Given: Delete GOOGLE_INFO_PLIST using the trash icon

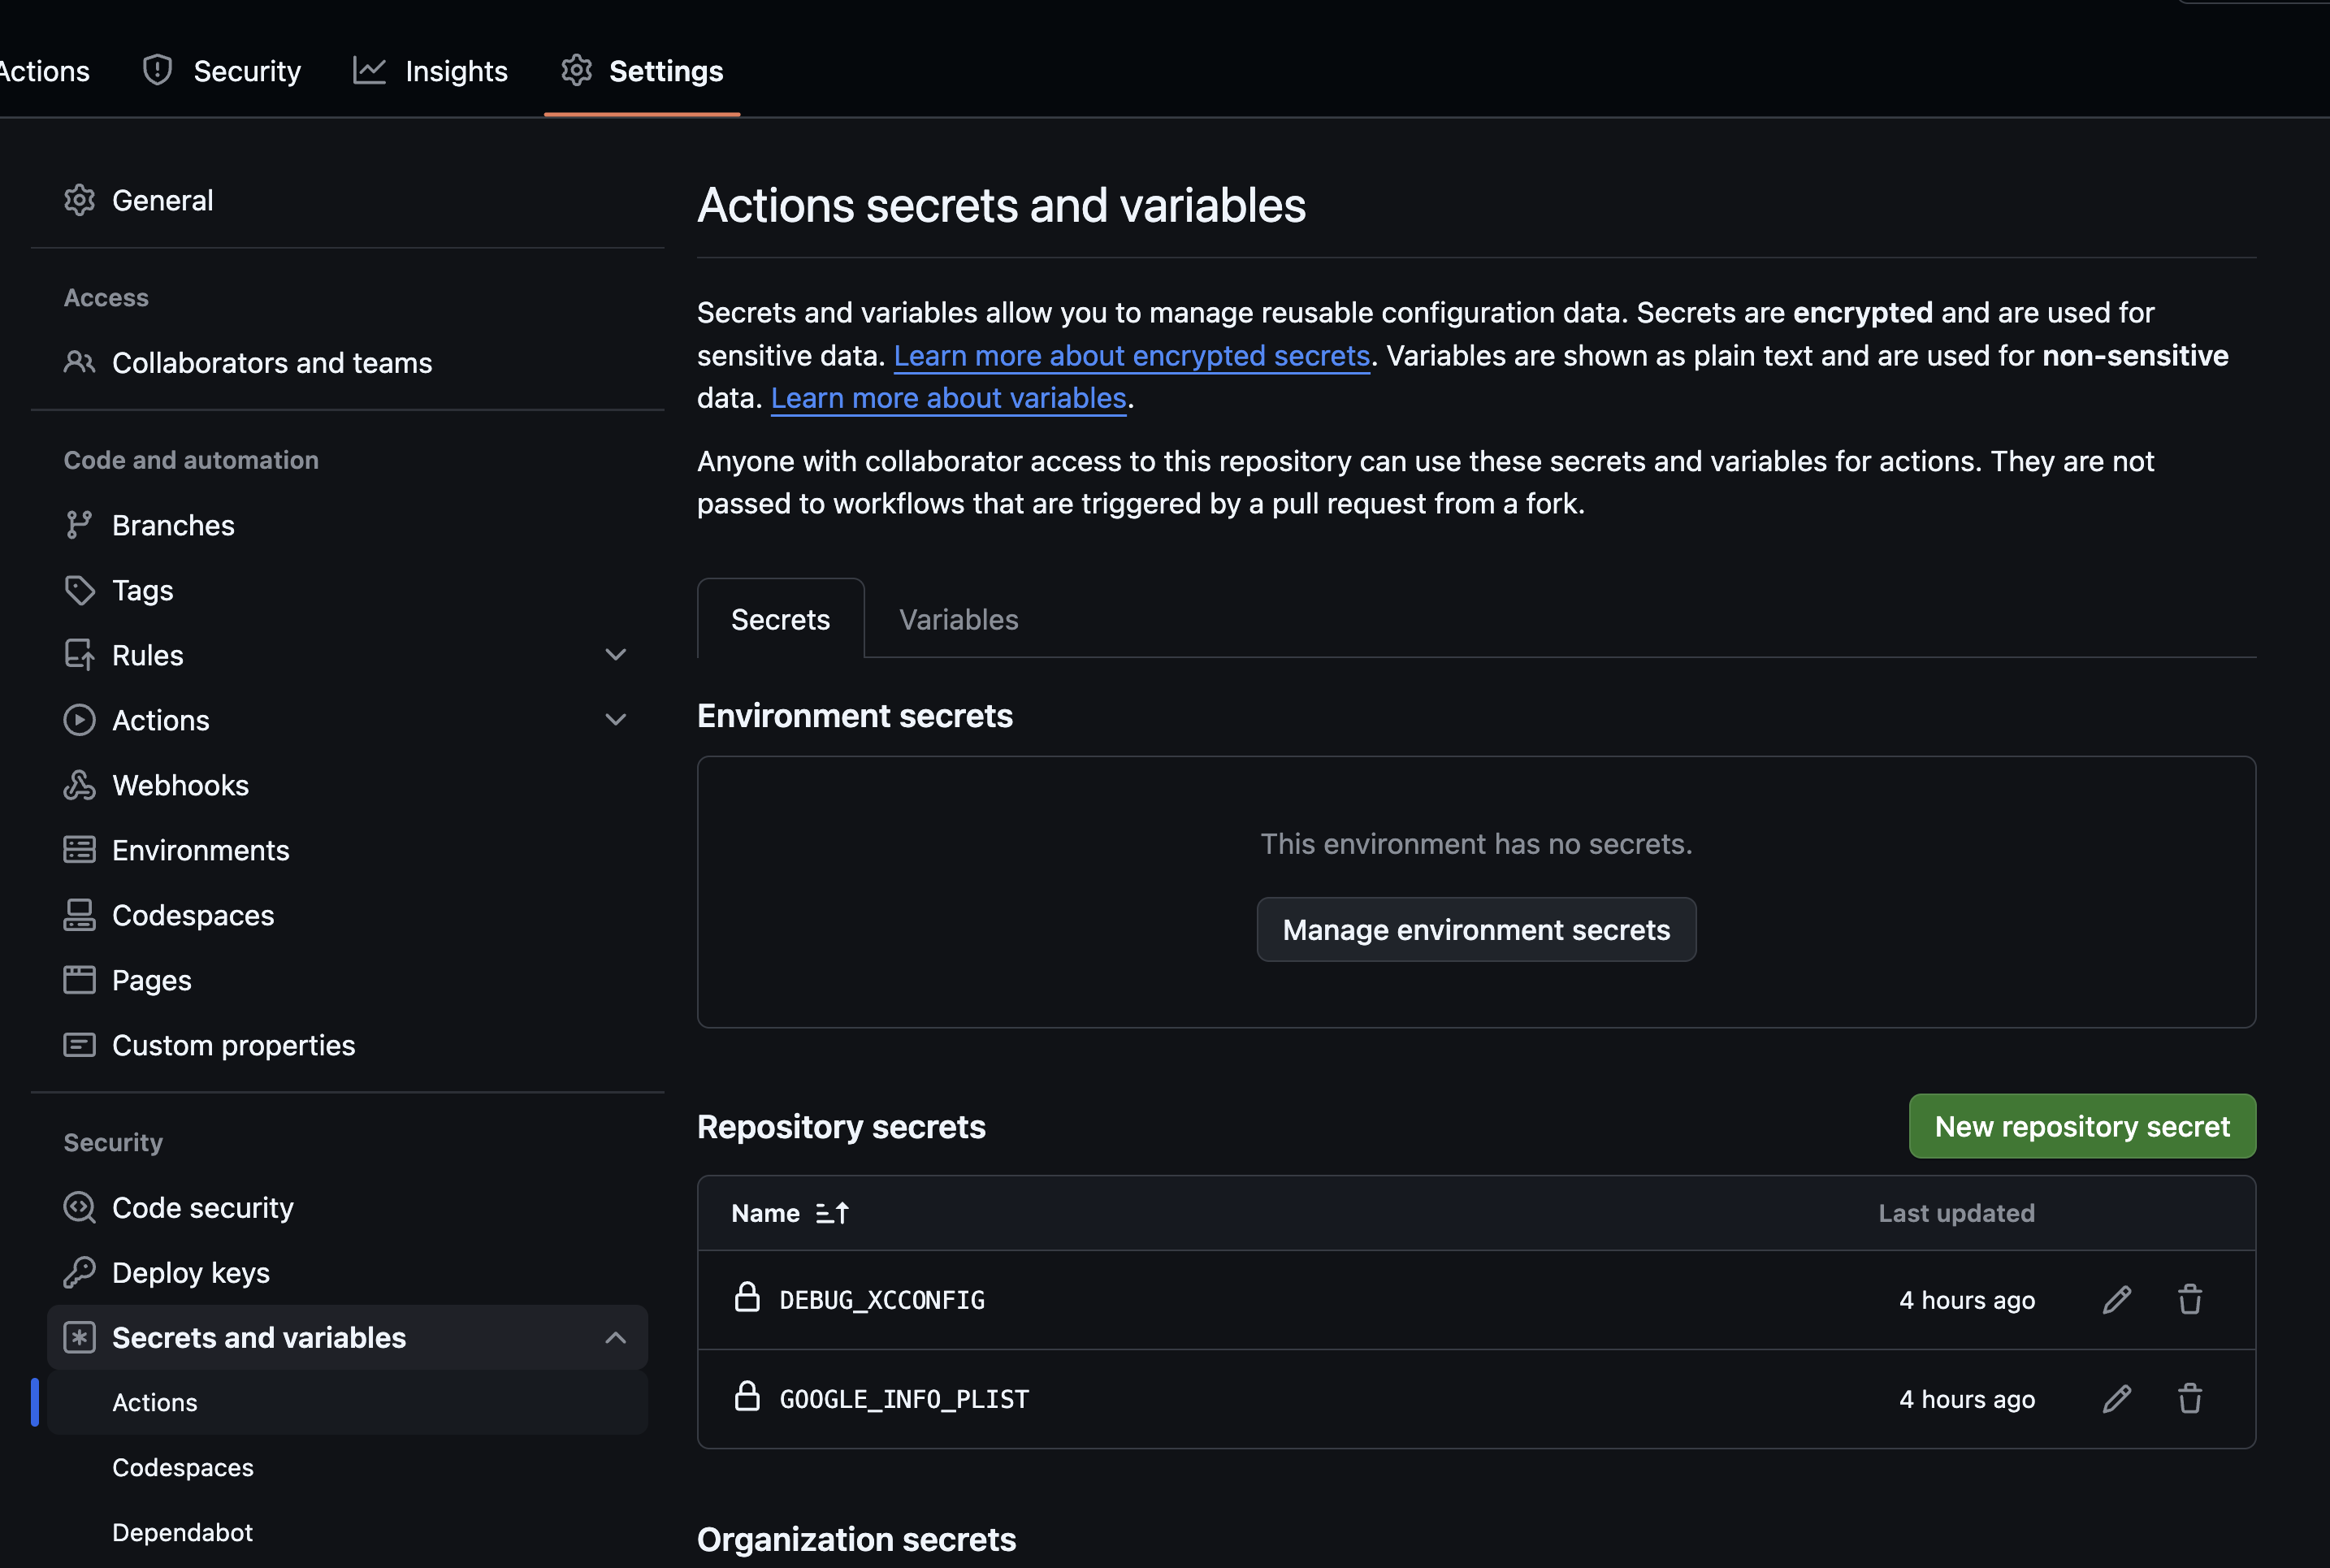Looking at the screenshot, I should [x=2190, y=1398].
